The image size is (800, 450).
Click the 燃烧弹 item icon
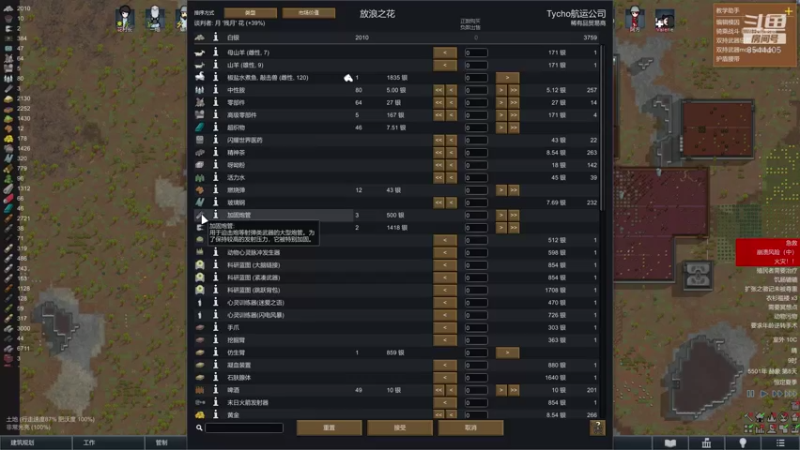coord(199,190)
